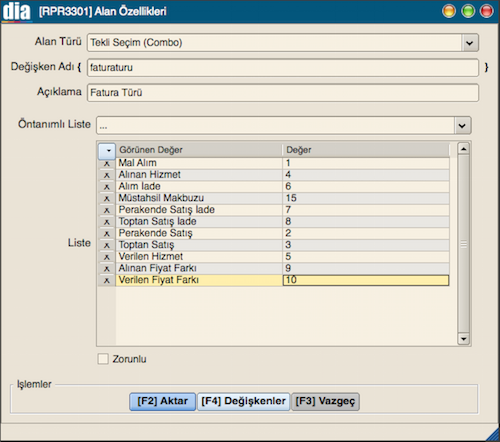Click the [F2] Aktar button

[163, 401]
